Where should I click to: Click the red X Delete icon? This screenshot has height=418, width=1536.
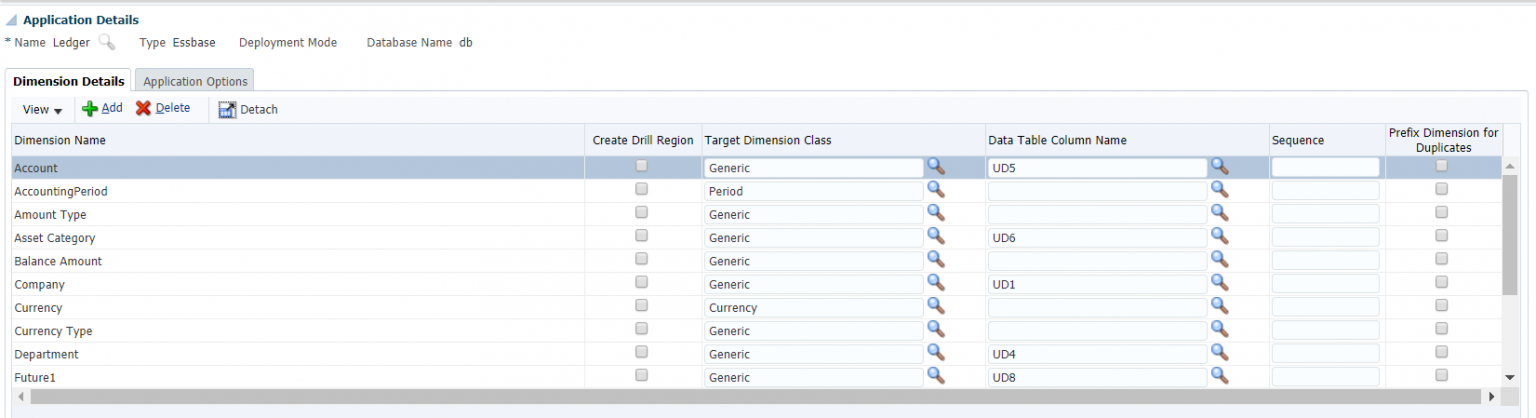(144, 108)
